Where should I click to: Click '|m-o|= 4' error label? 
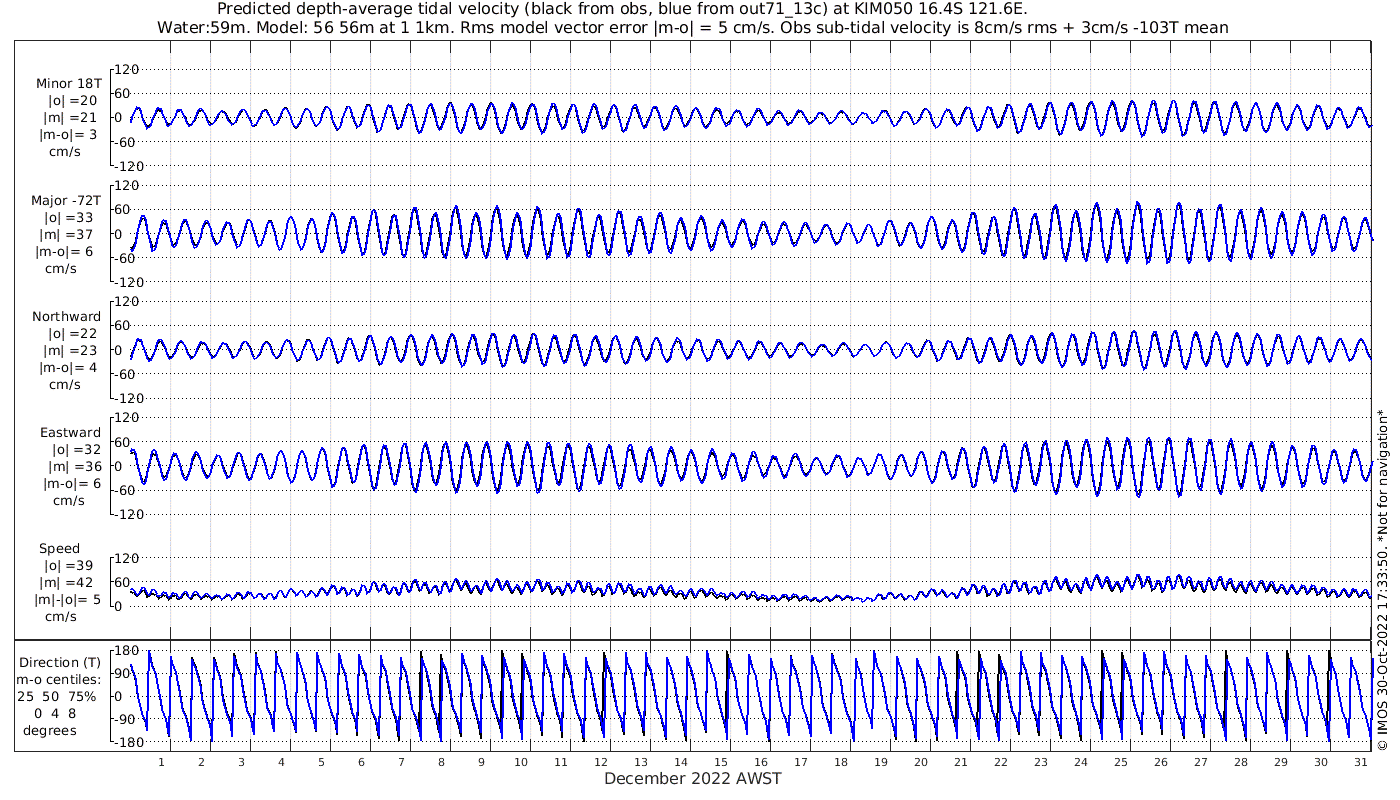(68, 367)
